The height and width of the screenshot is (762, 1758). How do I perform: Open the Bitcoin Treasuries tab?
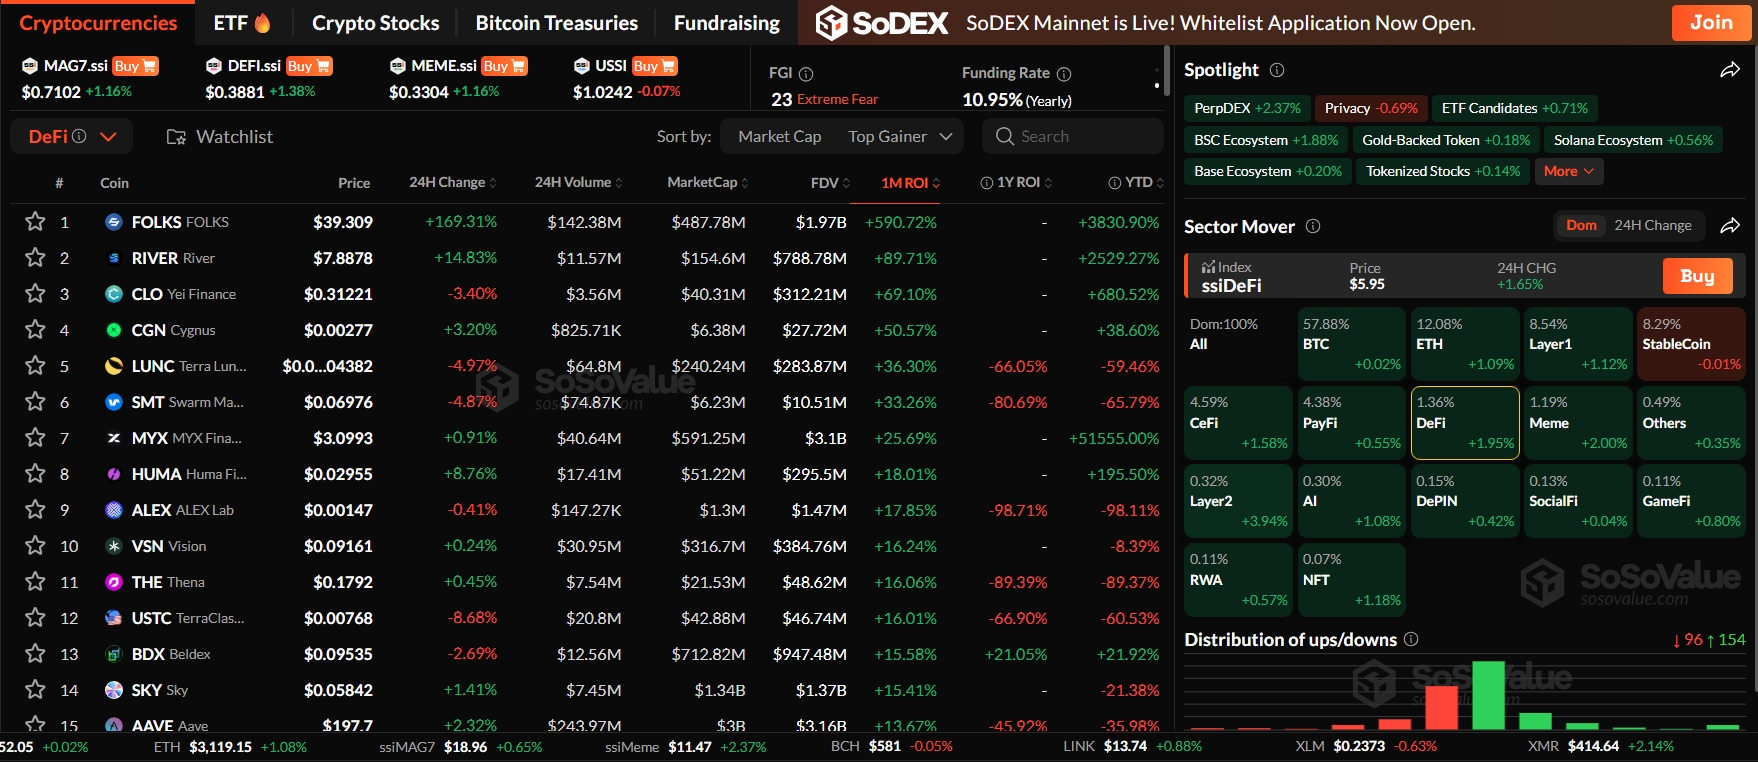click(x=556, y=23)
